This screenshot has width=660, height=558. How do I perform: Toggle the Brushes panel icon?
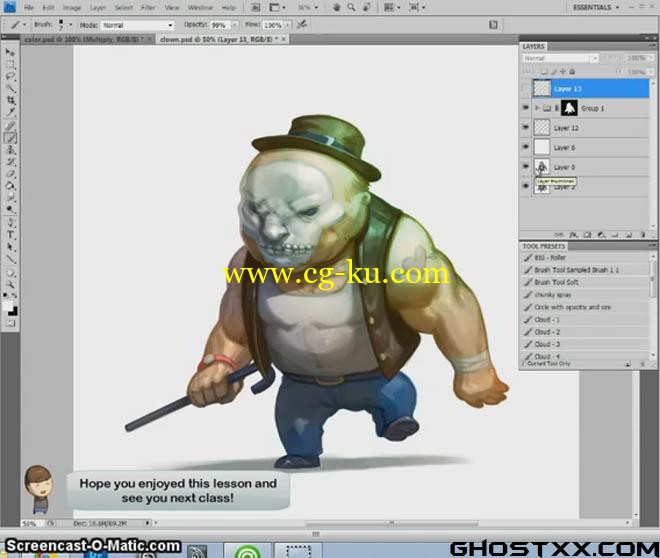click(493, 25)
